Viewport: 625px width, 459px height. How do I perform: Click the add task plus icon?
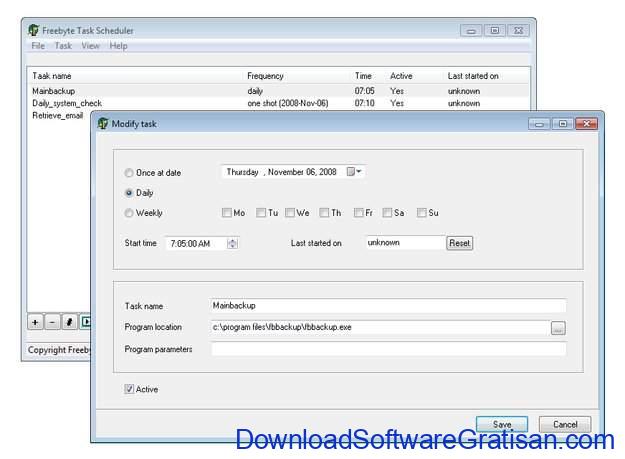tap(35, 322)
